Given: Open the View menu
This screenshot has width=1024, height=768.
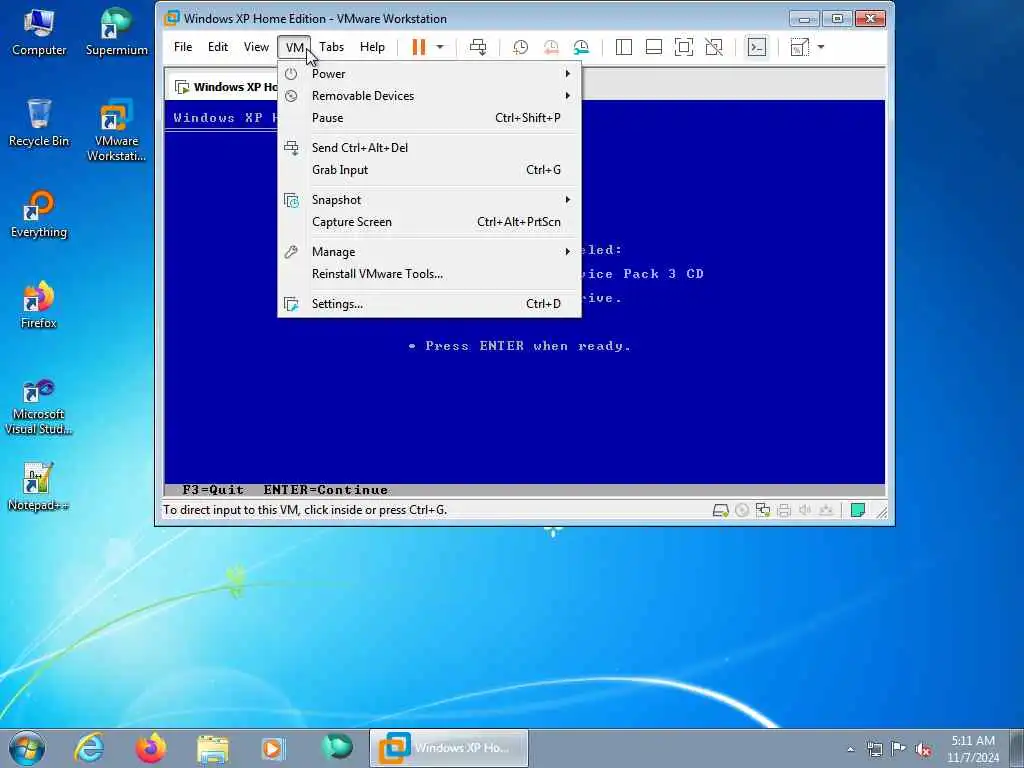Looking at the screenshot, I should tap(256, 47).
